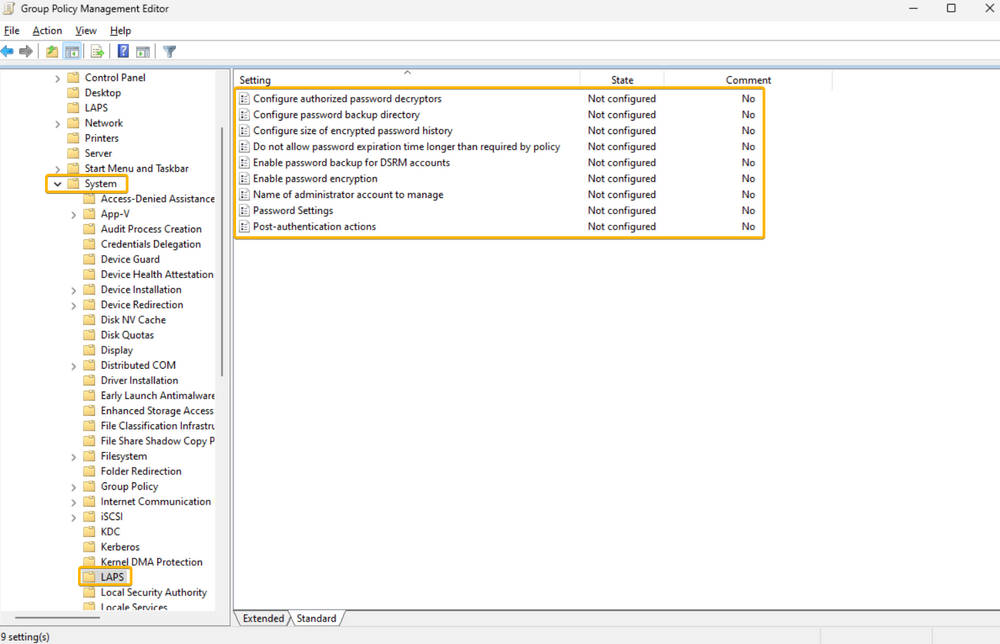Click the Up One Level folder icon
This screenshot has width=1000, height=644.
point(52,51)
